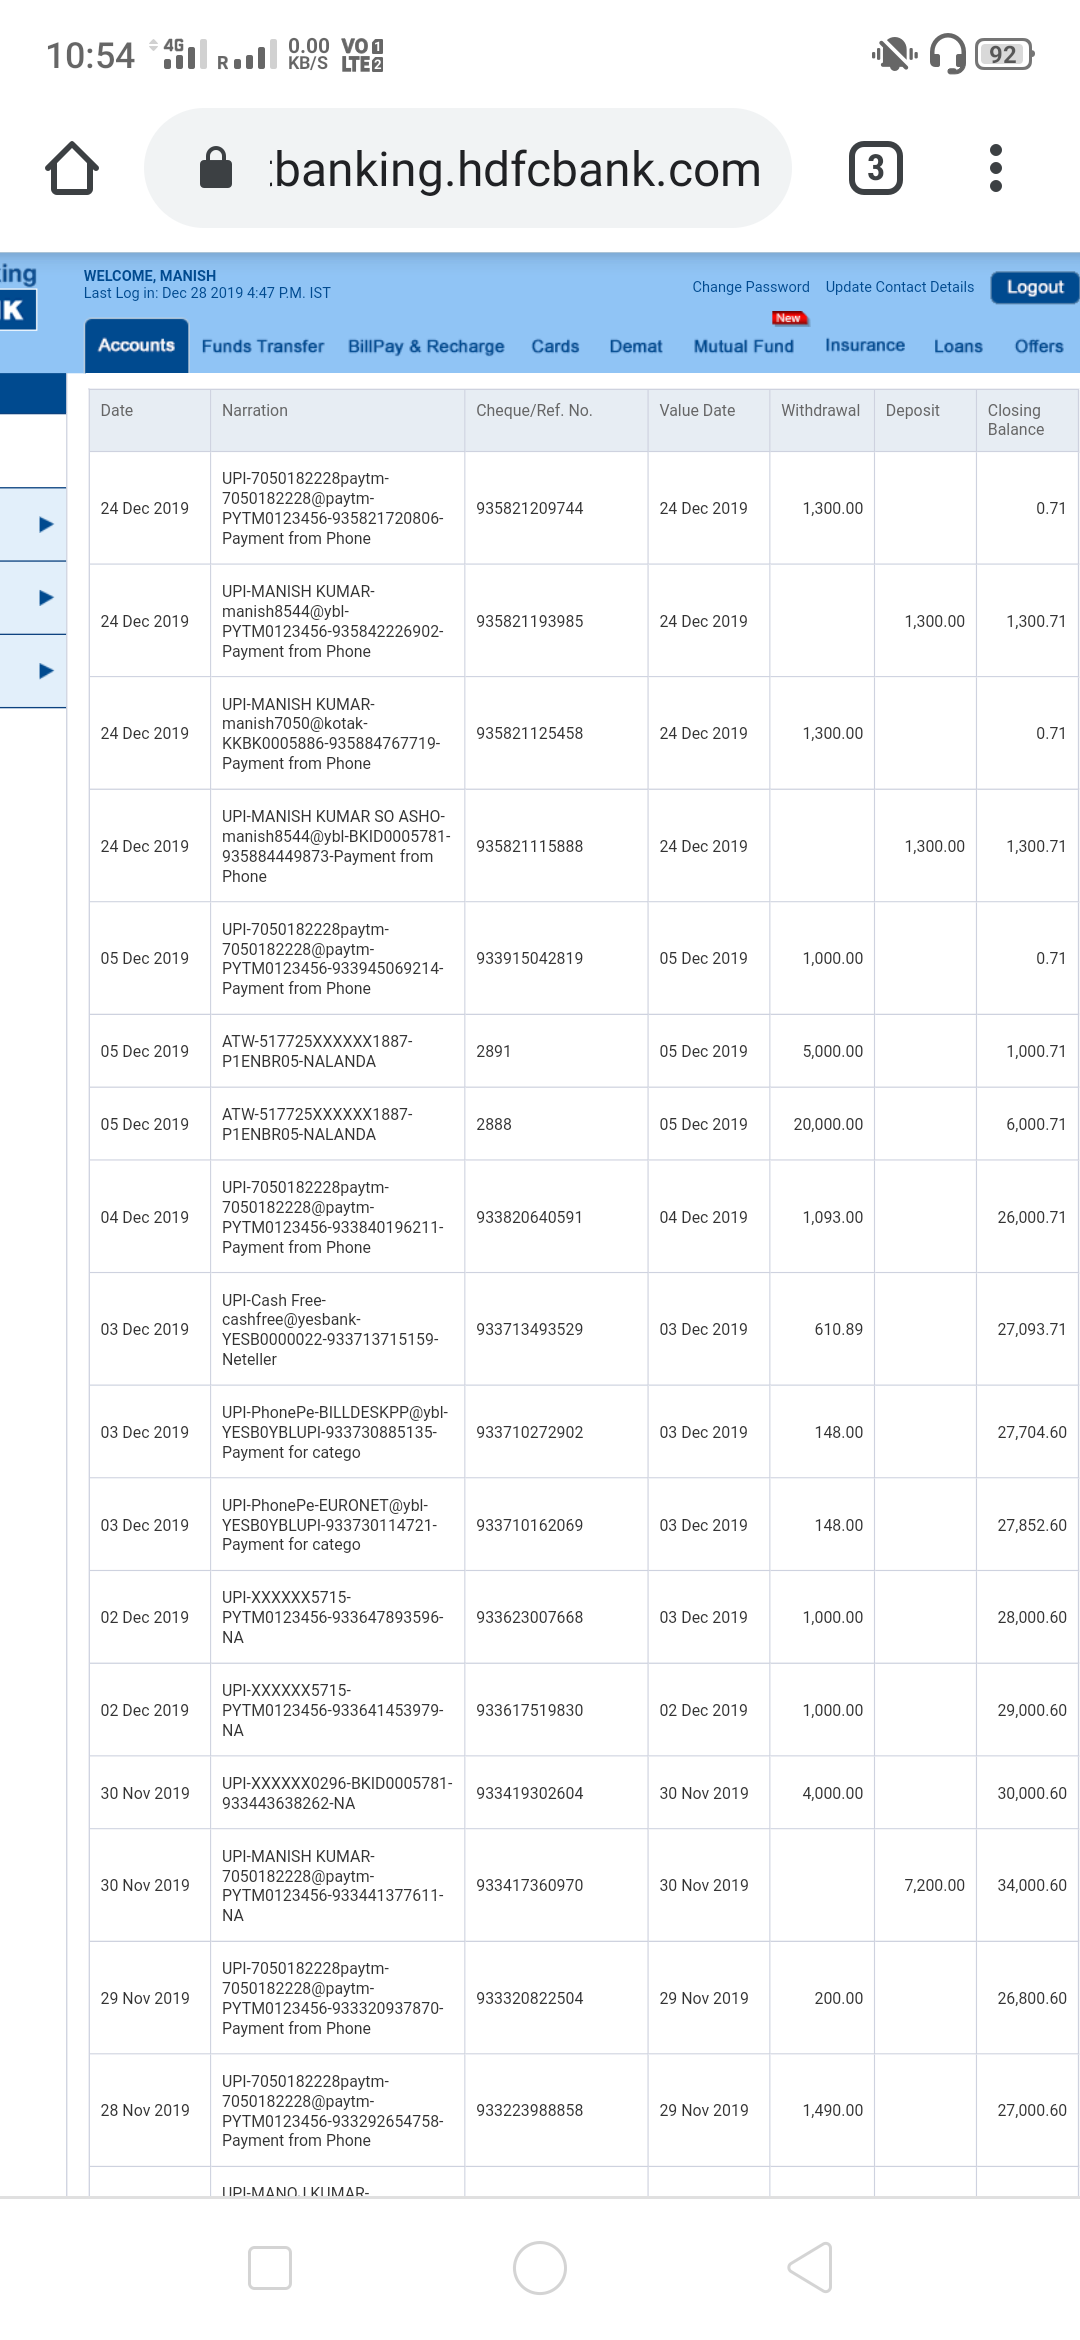Screen dimensions: 1080x2340
Task: Open the browser three-dot overflow menu
Action: [995, 168]
